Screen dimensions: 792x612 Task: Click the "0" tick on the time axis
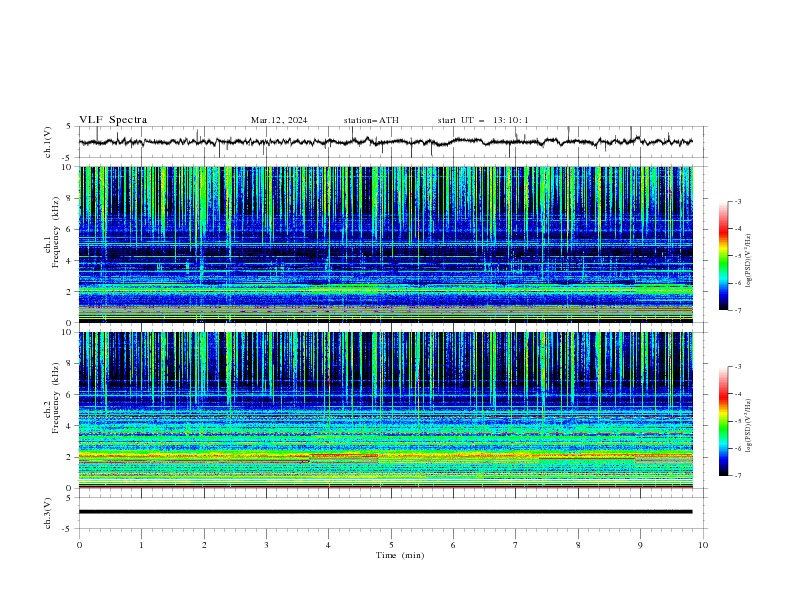click(79, 545)
